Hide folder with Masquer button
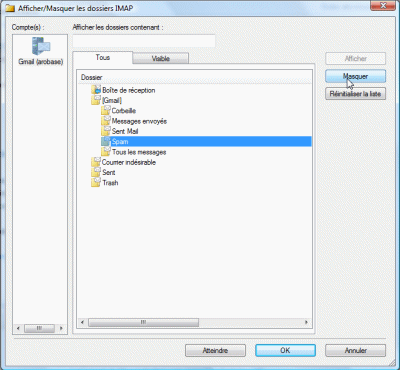This screenshot has height=370, width=400. (x=355, y=76)
